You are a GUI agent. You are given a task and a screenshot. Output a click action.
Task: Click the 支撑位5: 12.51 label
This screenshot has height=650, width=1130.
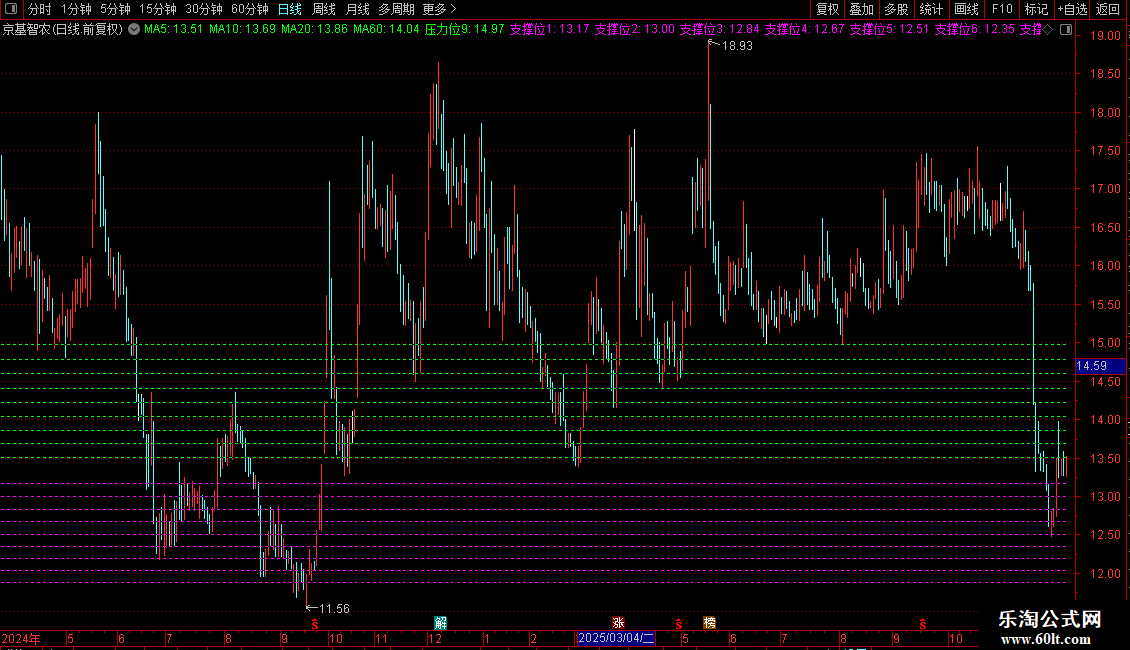[889, 30]
